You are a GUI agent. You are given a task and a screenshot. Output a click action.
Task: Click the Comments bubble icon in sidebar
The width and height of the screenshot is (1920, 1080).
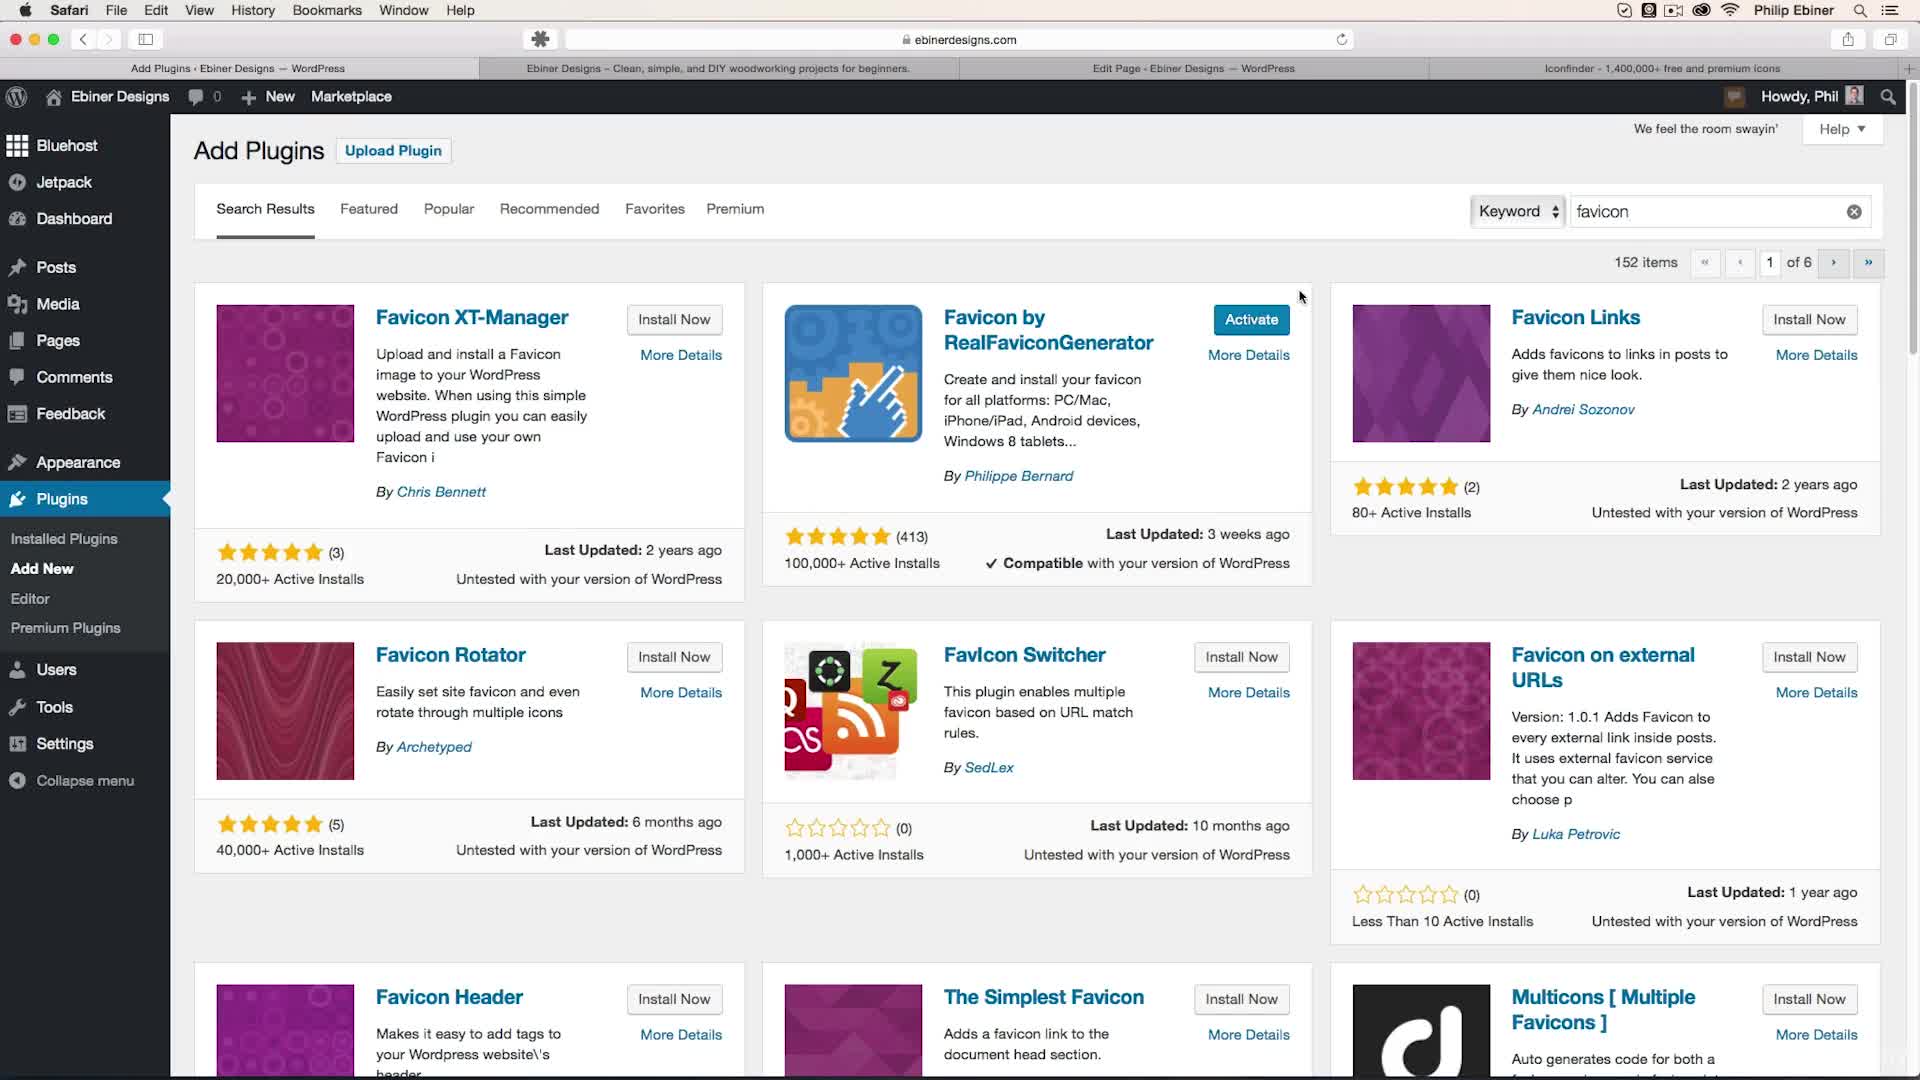pos(17,377)
